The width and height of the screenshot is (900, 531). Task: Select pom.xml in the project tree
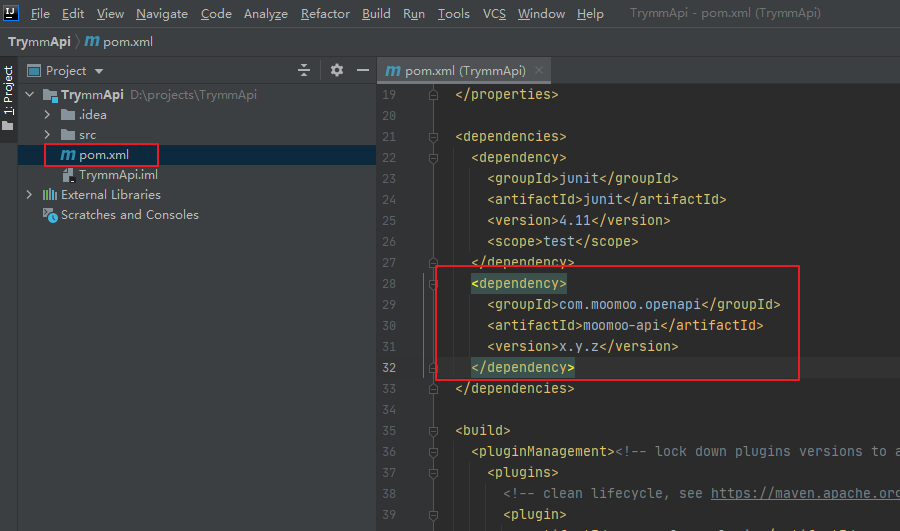[x=104, y=155]
